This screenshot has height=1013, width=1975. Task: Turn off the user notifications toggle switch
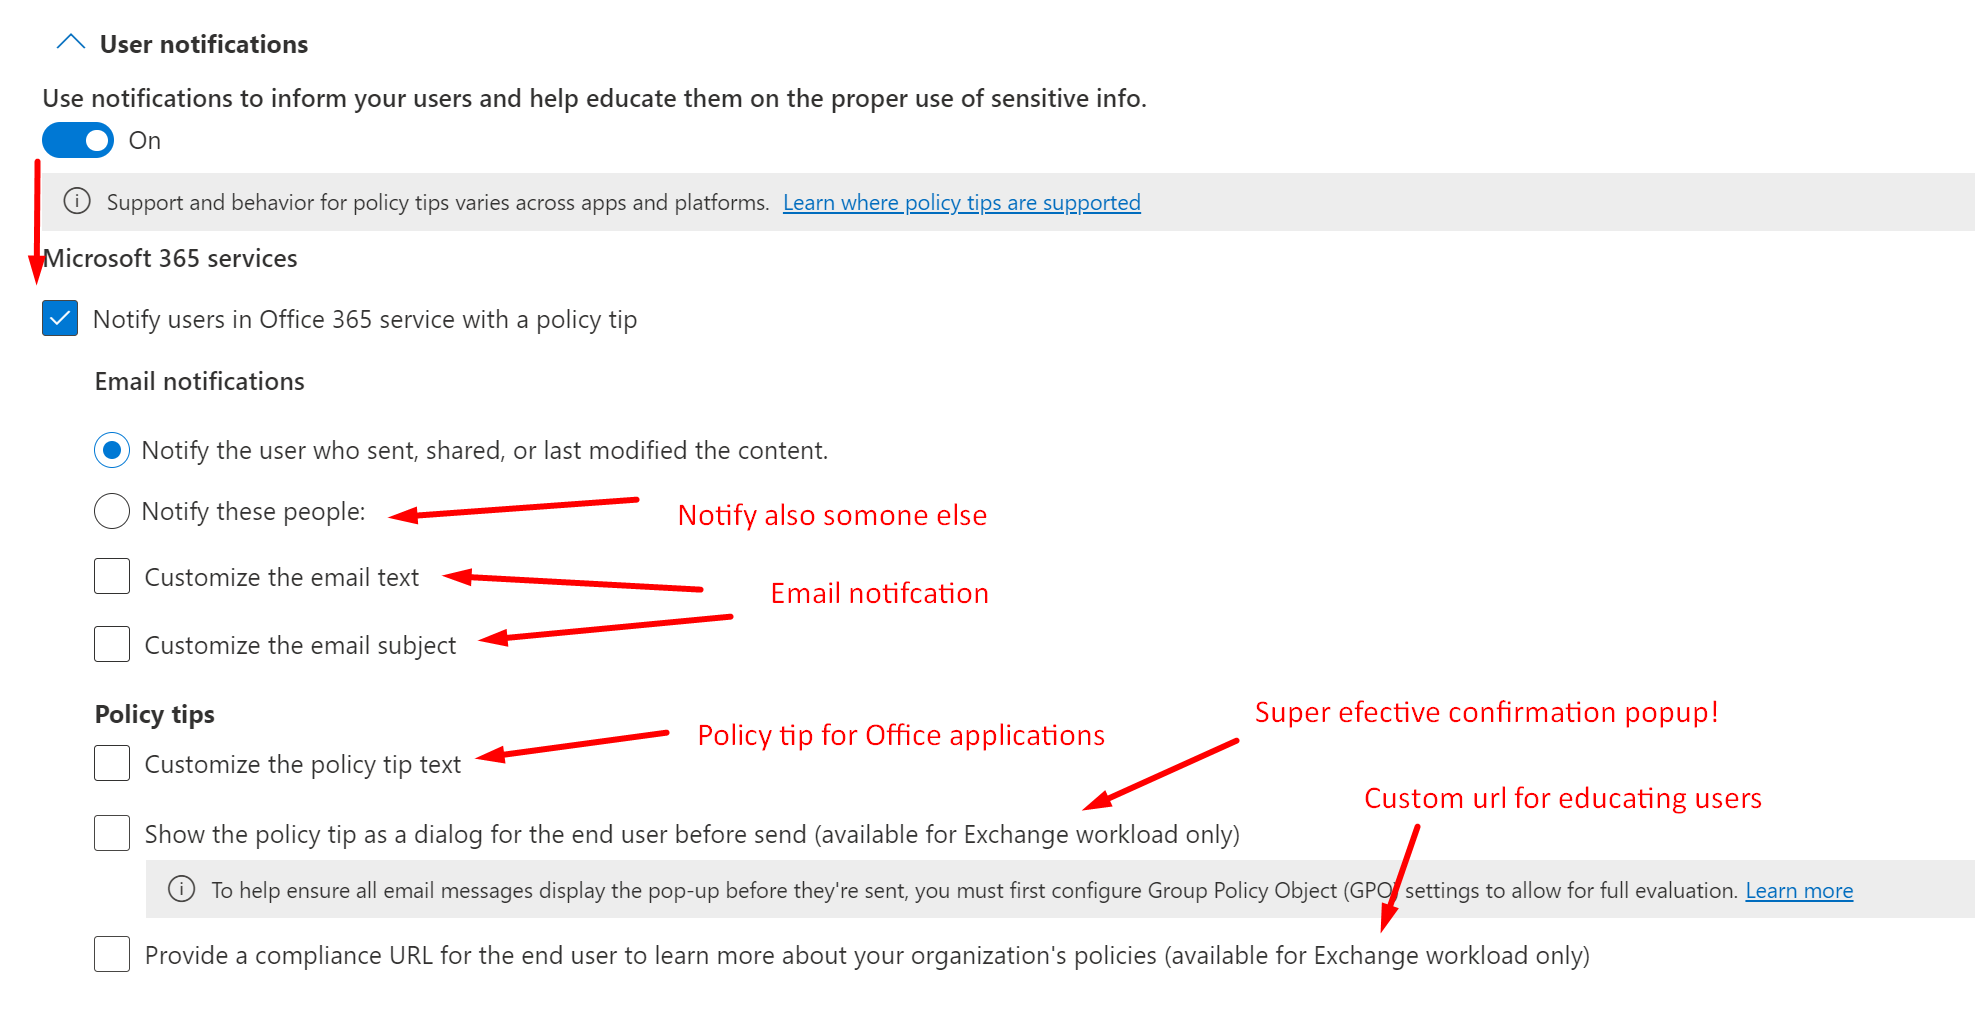[x=78, y=141]
